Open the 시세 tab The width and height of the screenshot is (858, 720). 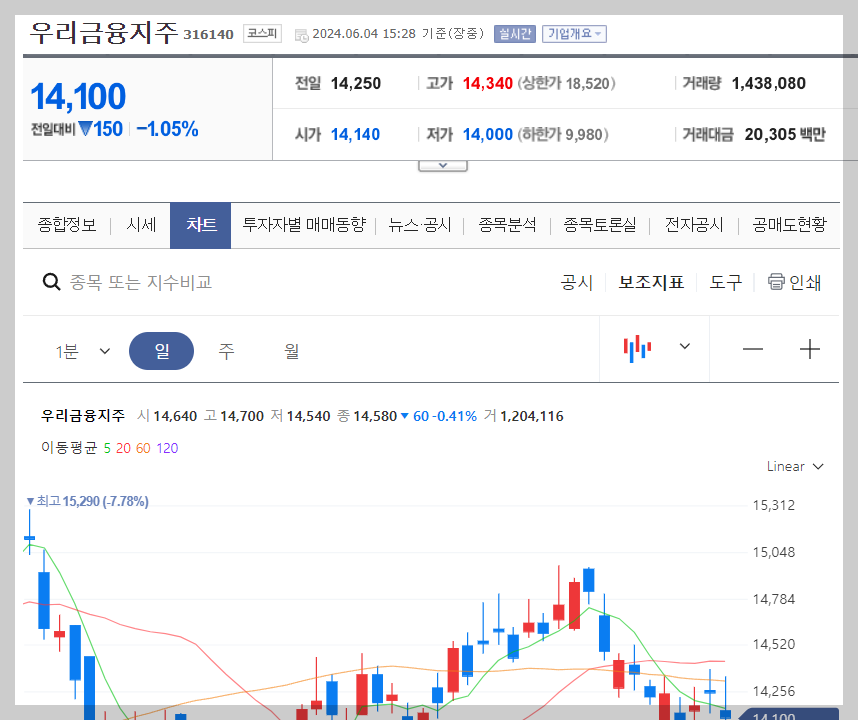(141, 225)
